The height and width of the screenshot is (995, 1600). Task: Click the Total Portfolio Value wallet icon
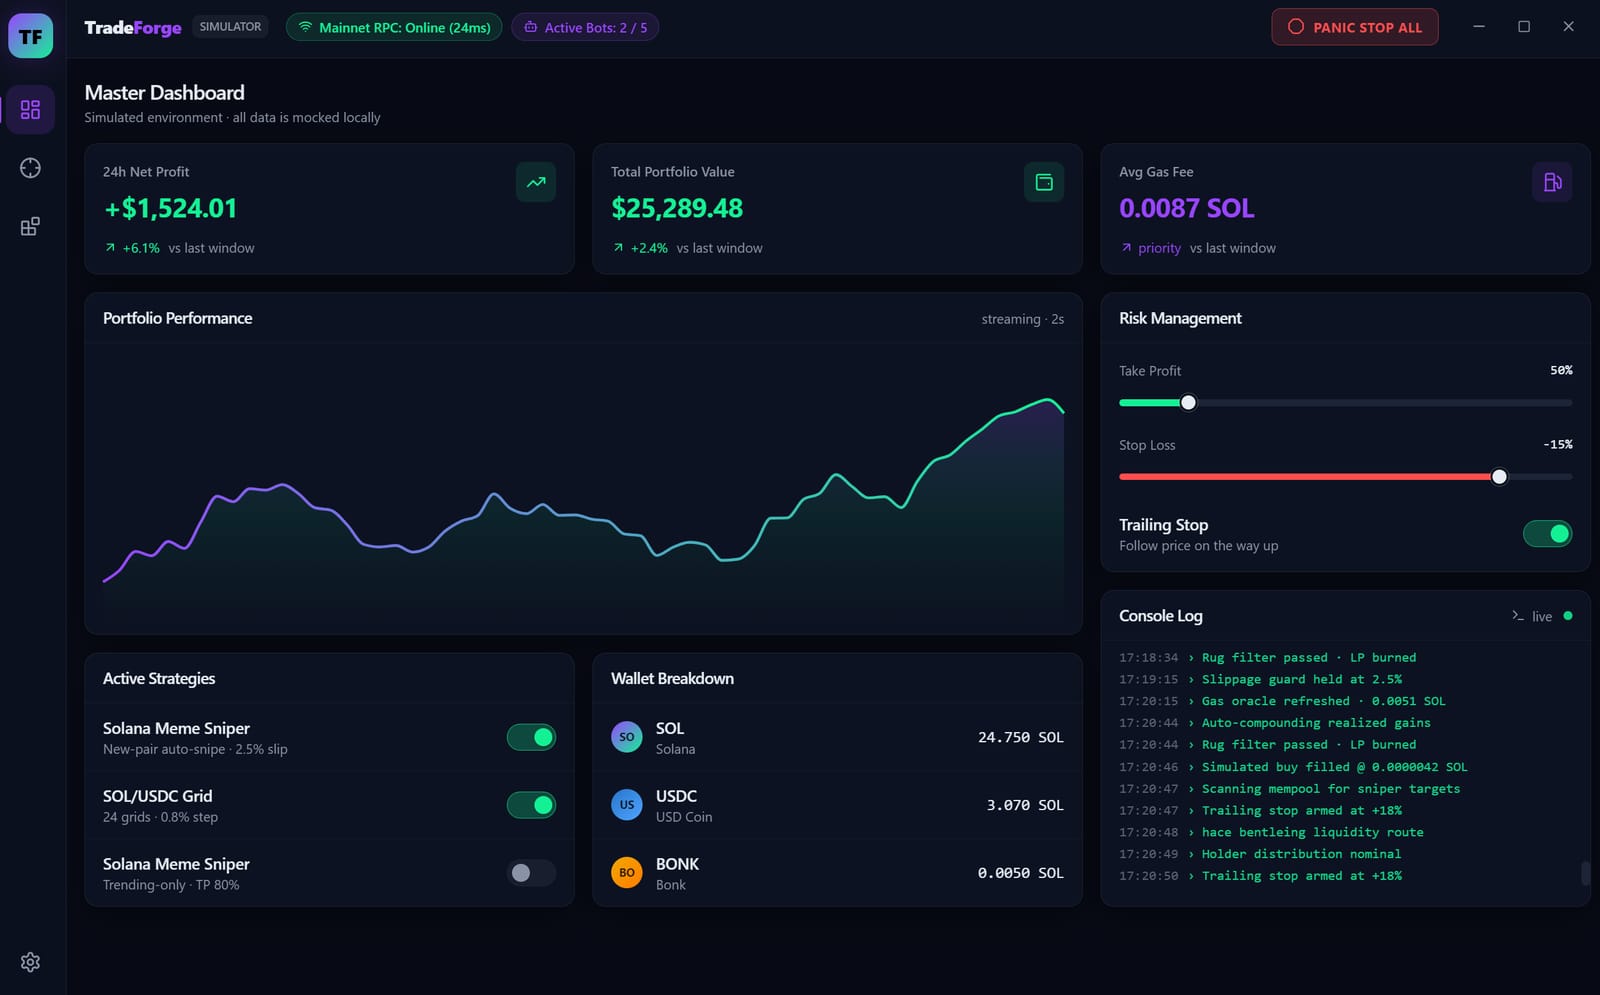pos(1044,182)
